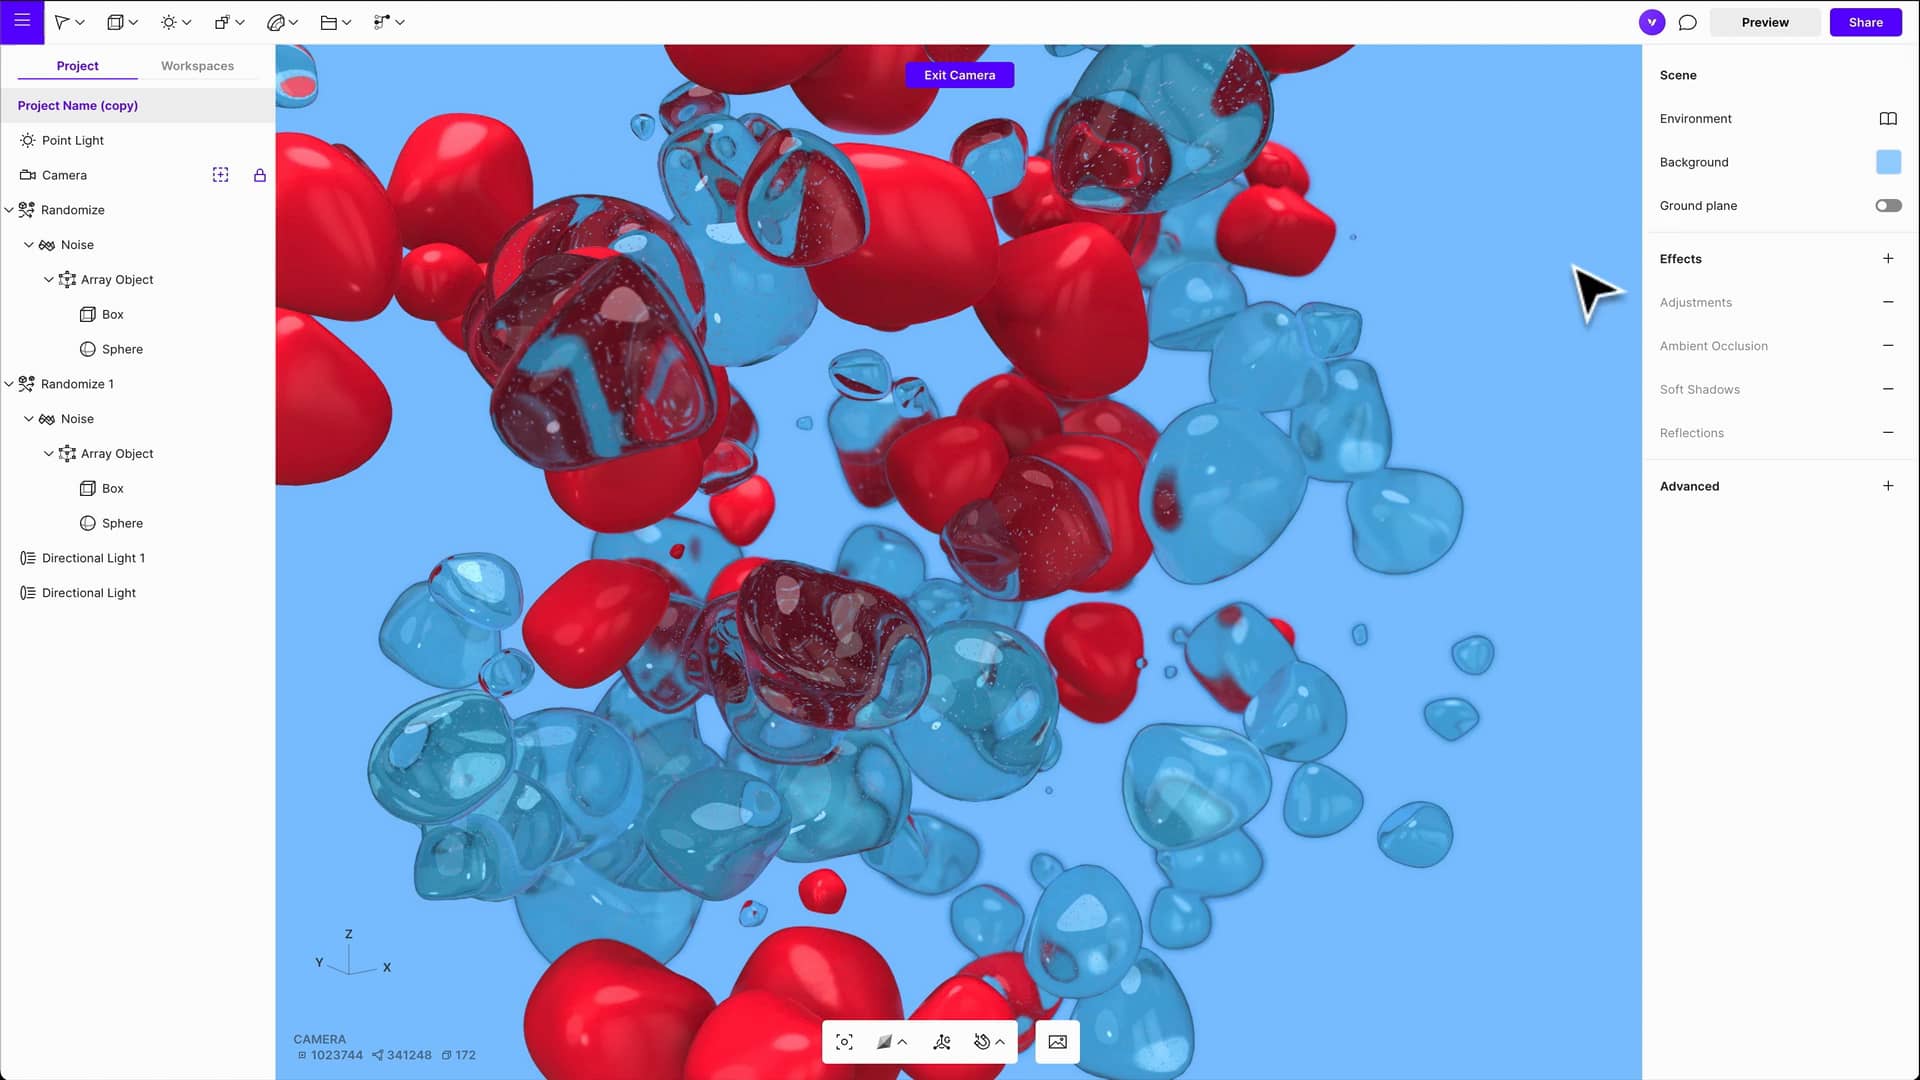
Task: Click the Camera frame selection icon
Action: click(x=220, y=175)
